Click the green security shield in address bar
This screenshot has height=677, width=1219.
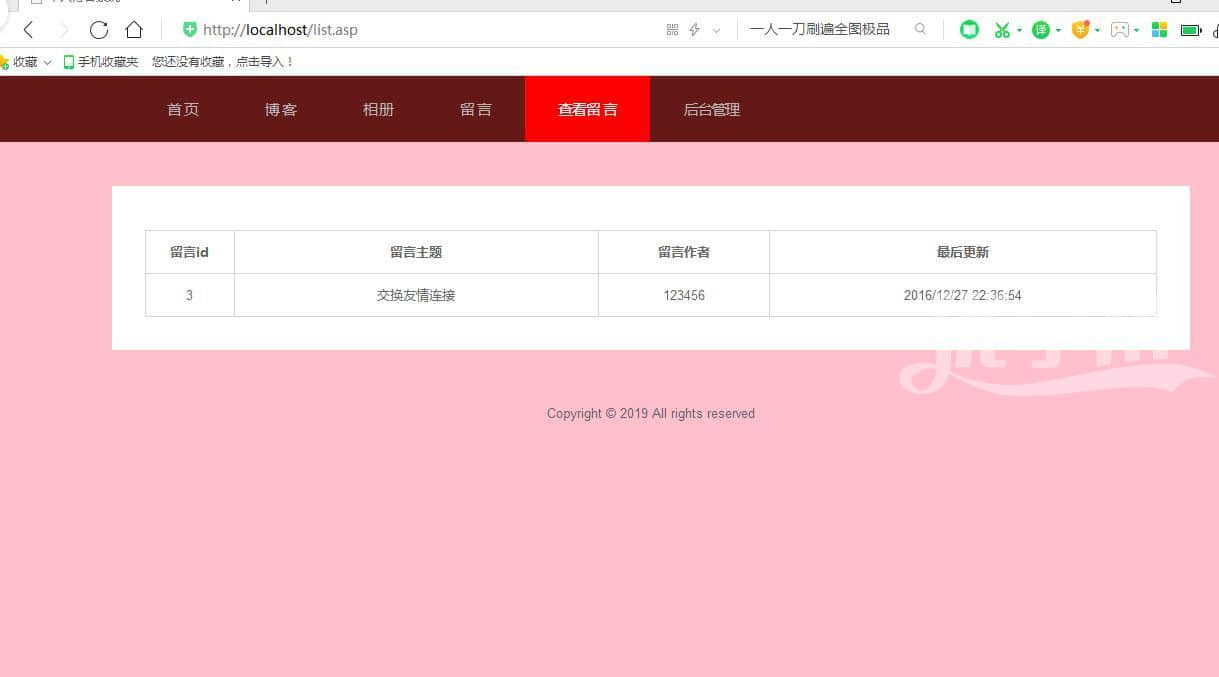click(x=189, y=30)
